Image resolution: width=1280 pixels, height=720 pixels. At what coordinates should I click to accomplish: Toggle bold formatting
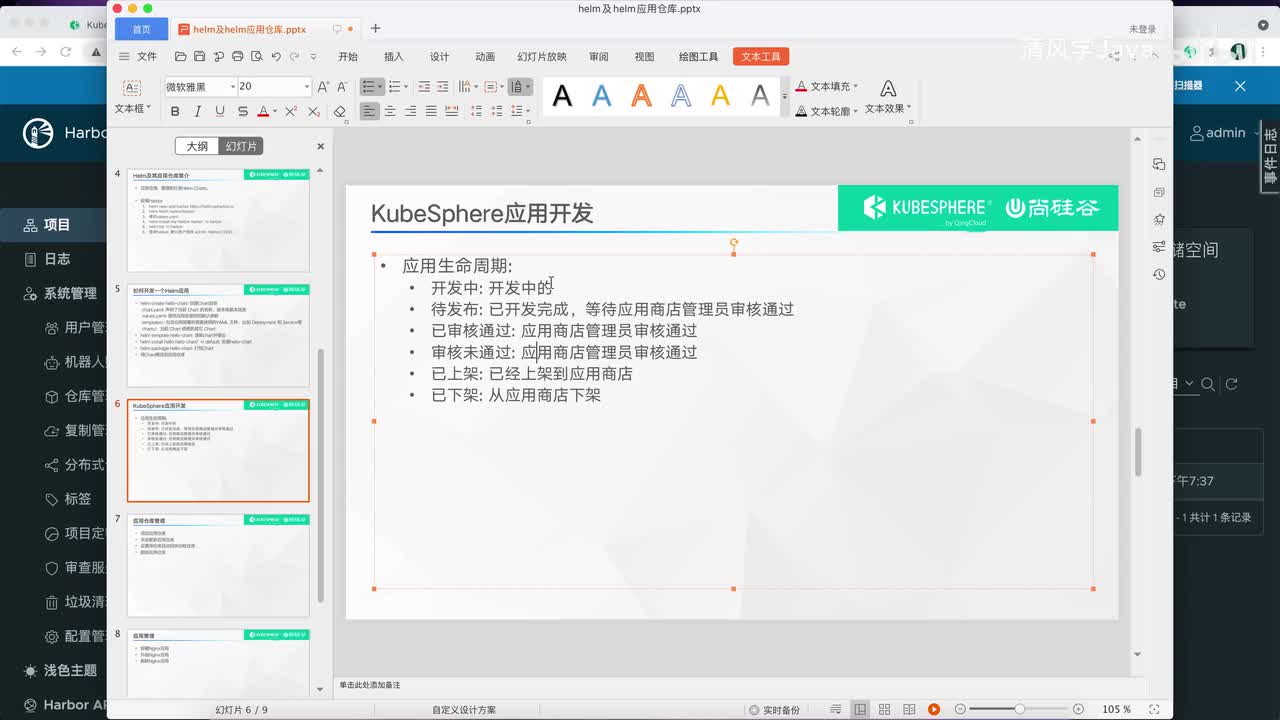(x=175, y=112)
